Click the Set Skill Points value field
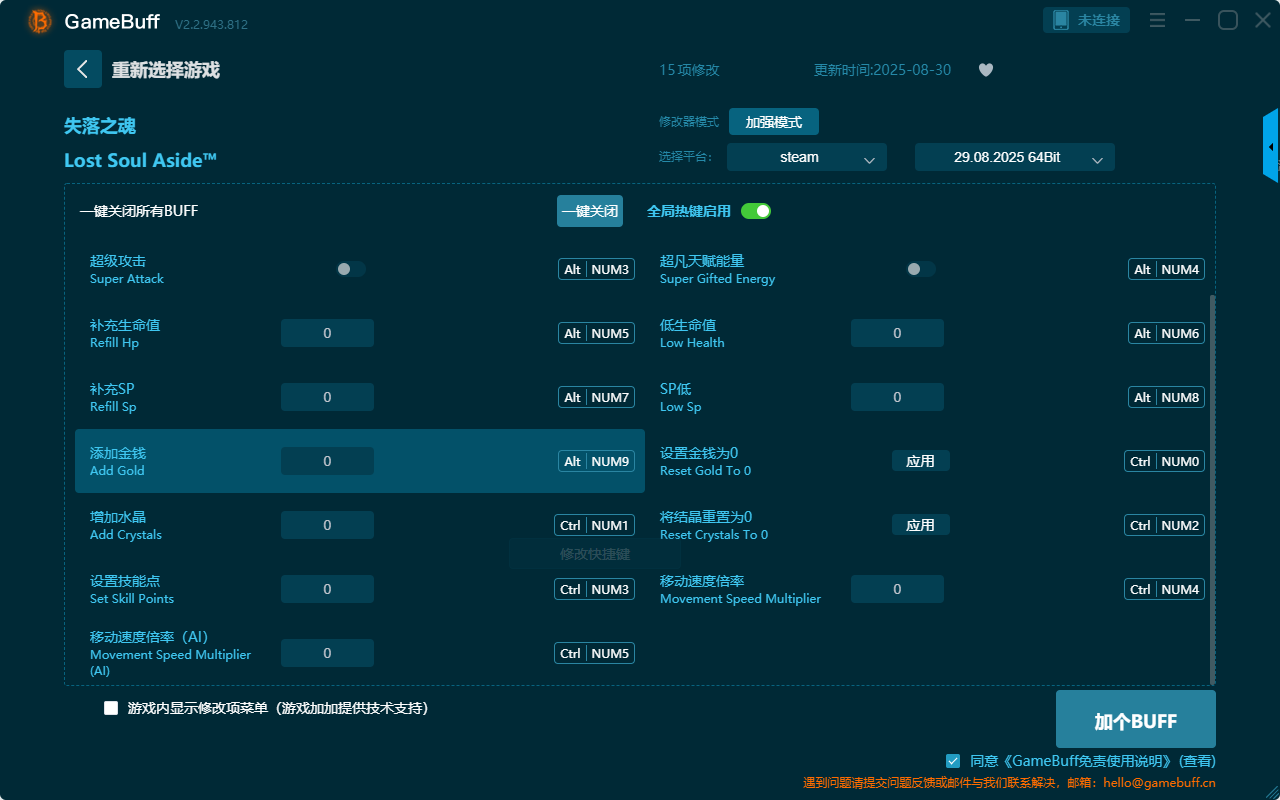Viewport: 1280px width, 800px height. 327,589
